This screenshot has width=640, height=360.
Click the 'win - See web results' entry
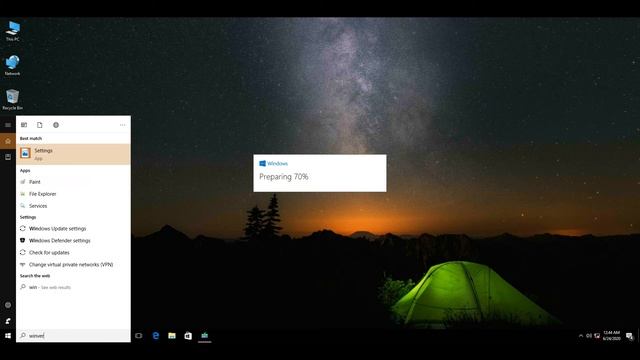(x=73, y=287)
